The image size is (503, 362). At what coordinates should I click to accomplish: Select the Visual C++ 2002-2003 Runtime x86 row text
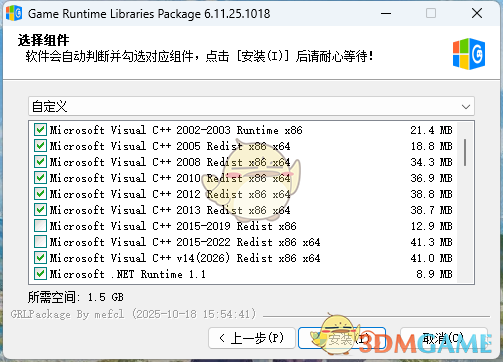click(x=176, y=130)
